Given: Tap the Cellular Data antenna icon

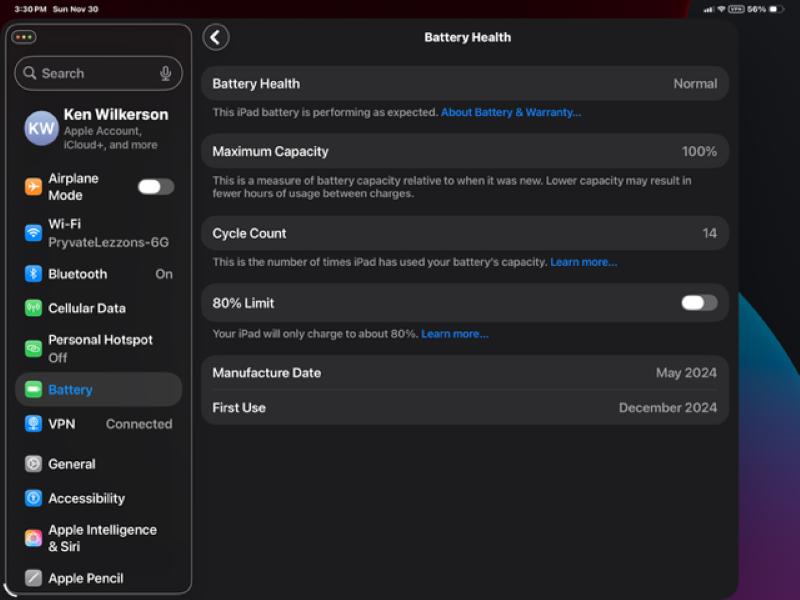Looking at the screenshot, I should (33, 308).
